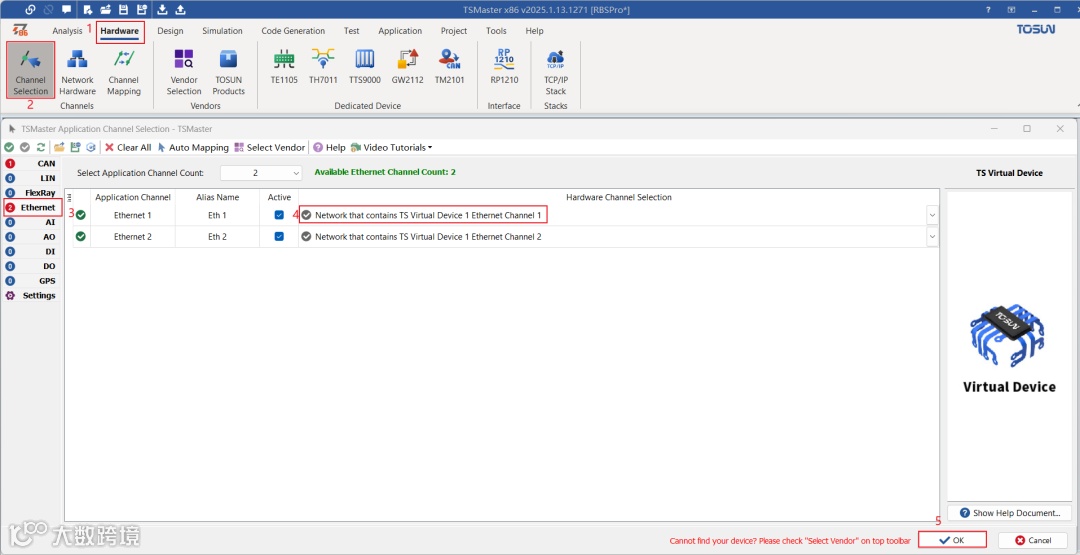Select the AI channel category
Viewport: 1080px width, 555px height.
[x=30, y=222]
